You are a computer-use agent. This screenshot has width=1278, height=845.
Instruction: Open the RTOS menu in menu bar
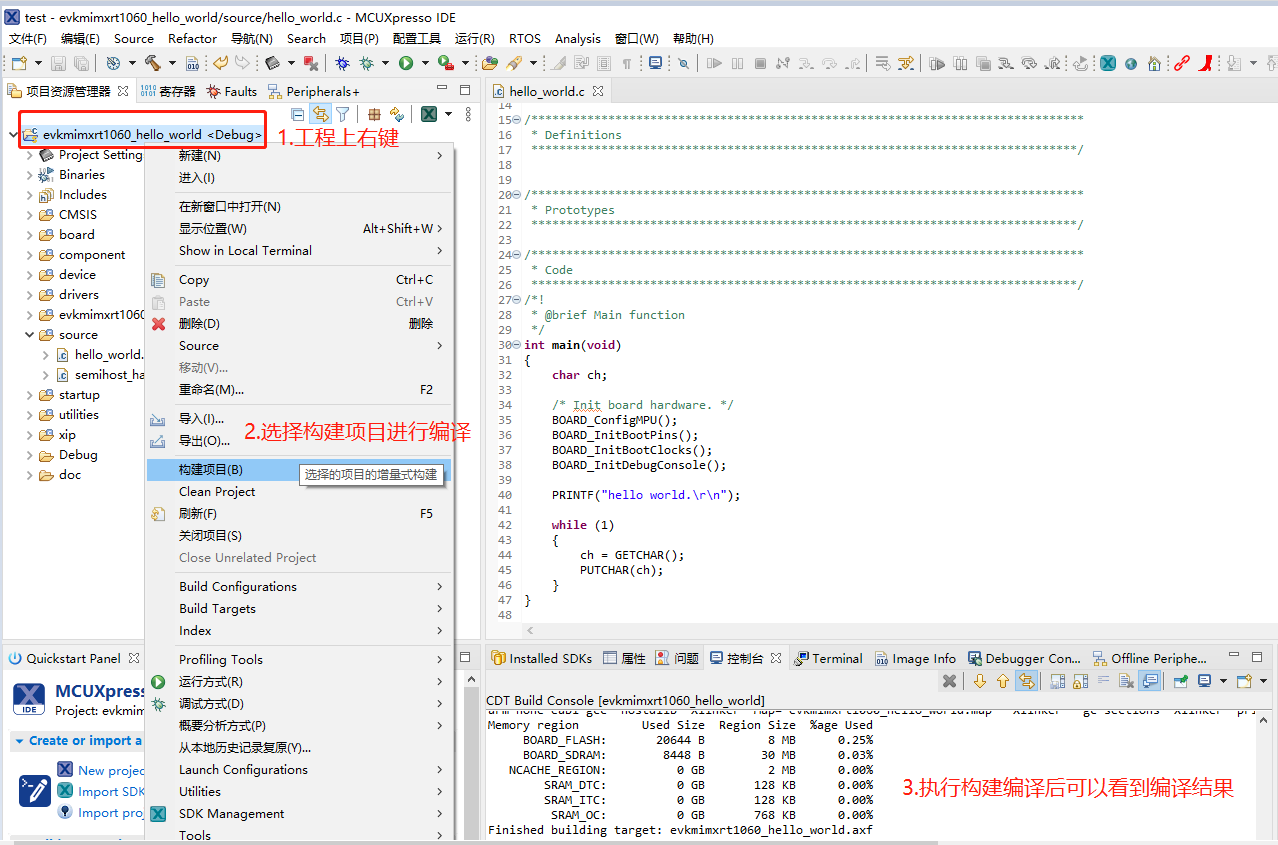525,39
